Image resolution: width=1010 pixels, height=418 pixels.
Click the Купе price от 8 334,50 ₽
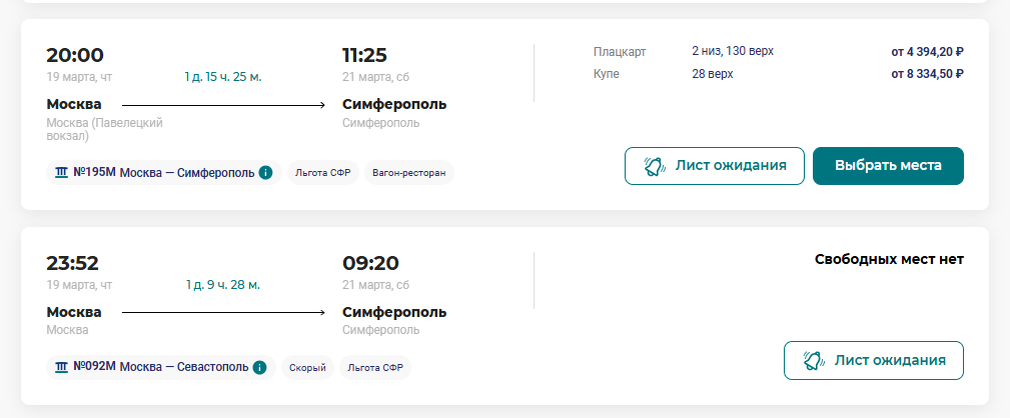(927, 73)
